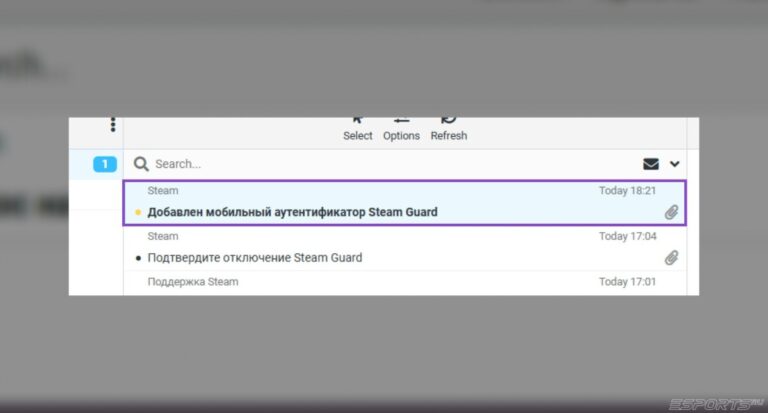This screenshot has width=768, height=413.
Task: Expand the chevron beside the envelope icon
Action: tap(675, 164)
